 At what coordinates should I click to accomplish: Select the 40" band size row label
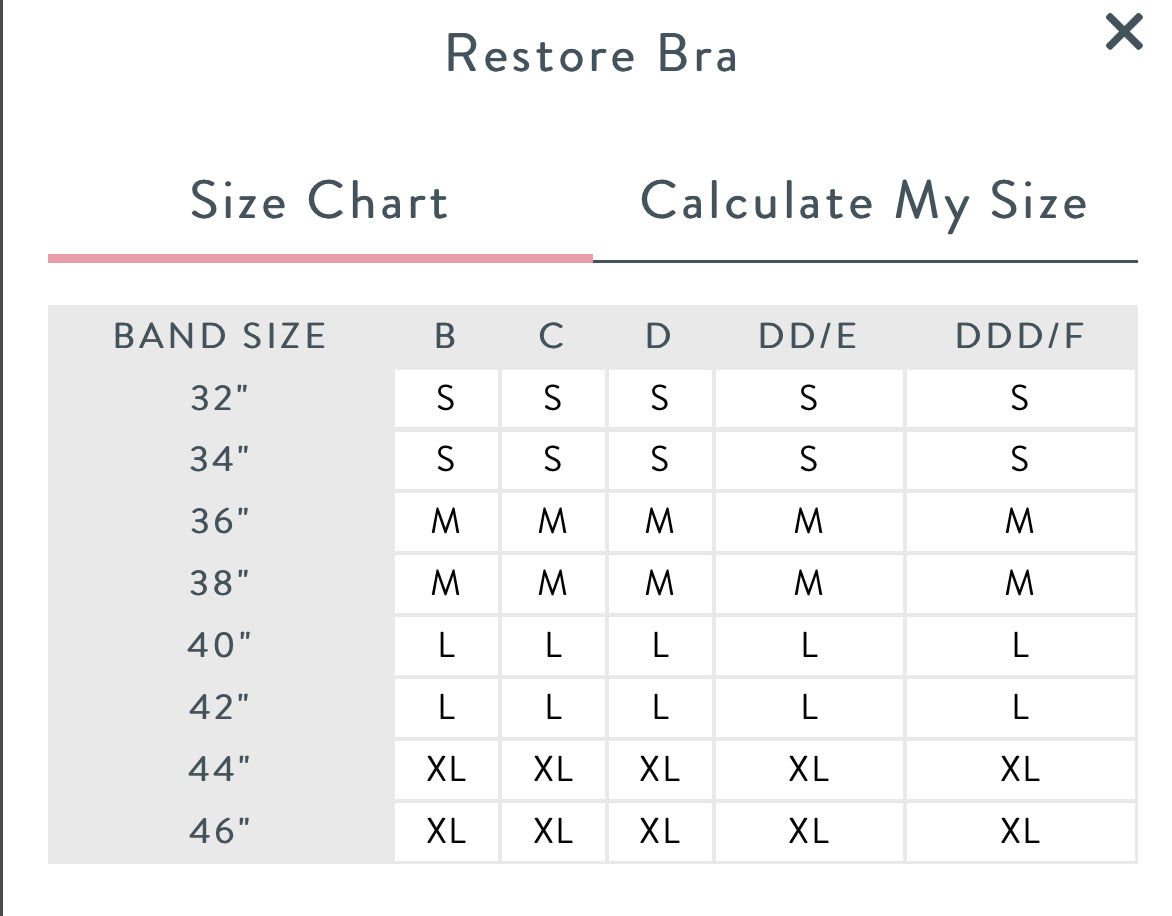[x=220, y=646]
